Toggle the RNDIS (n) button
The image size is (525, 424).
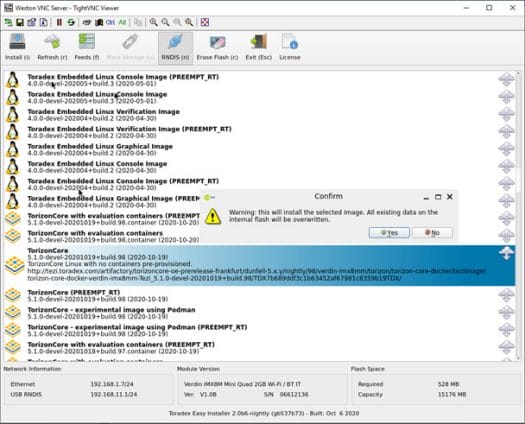pyautogui.click(x=175, y=47)
